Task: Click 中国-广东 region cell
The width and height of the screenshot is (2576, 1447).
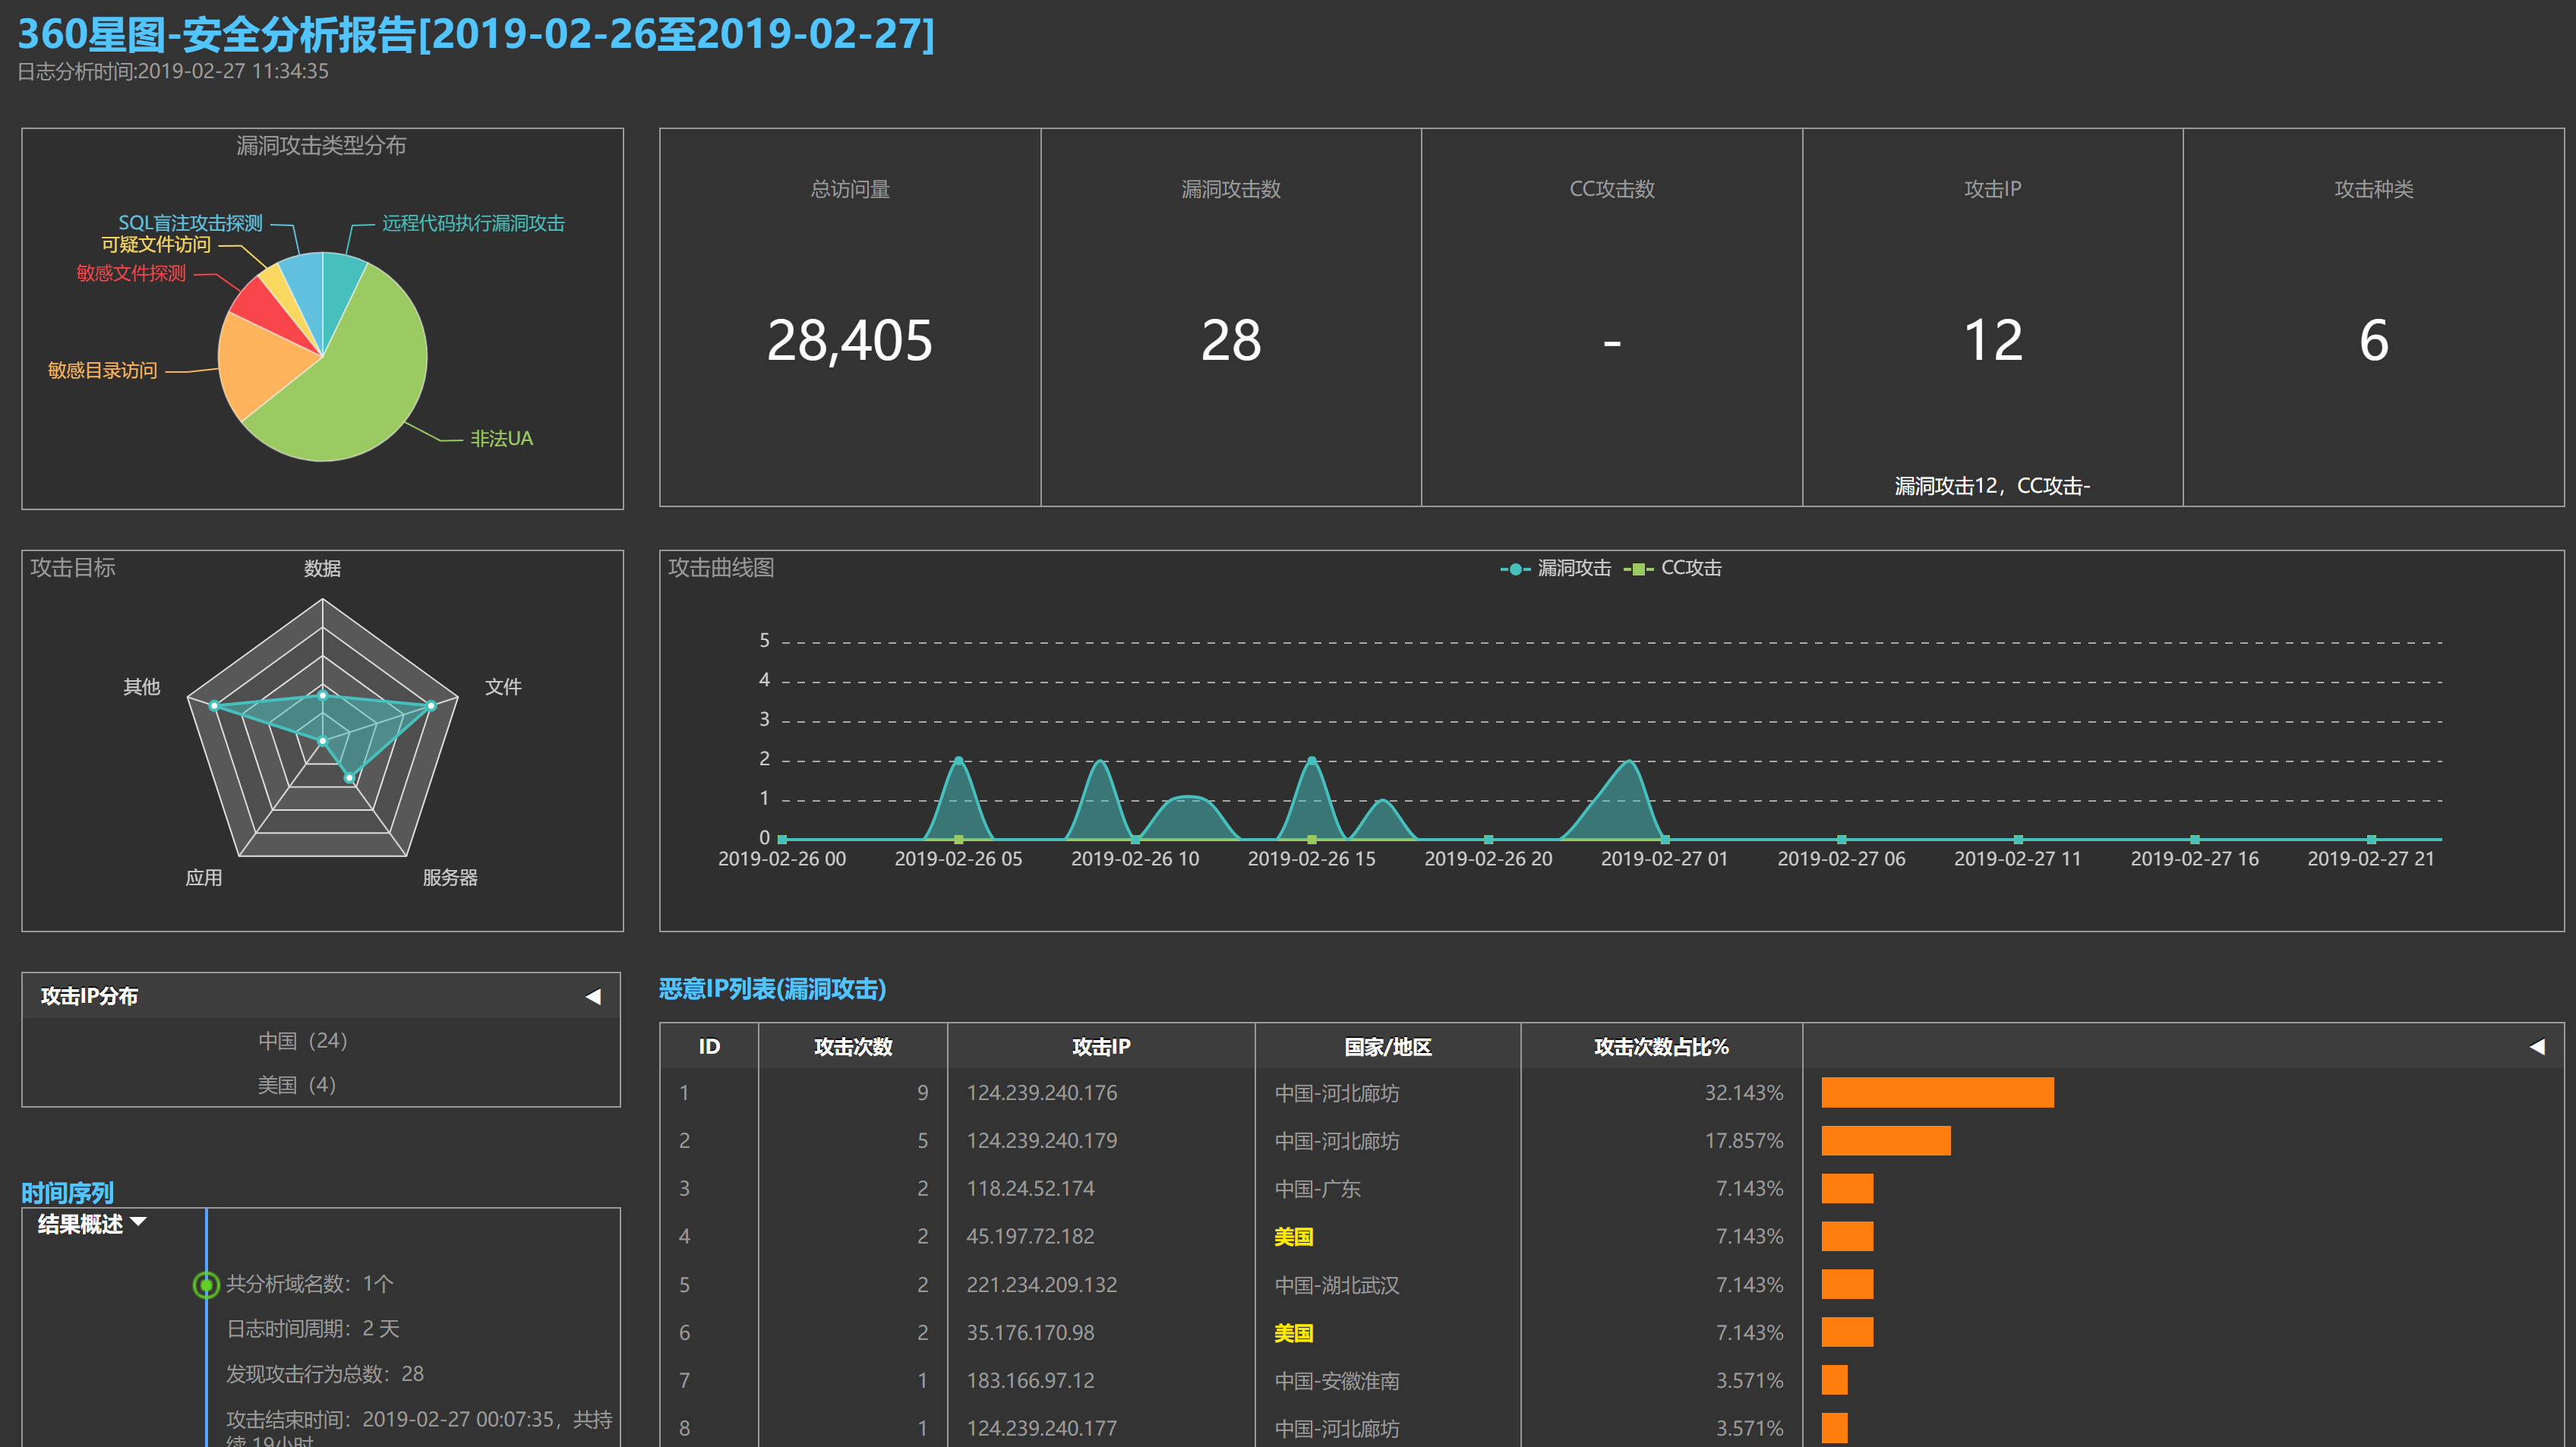Action: coord(1317,1189)
